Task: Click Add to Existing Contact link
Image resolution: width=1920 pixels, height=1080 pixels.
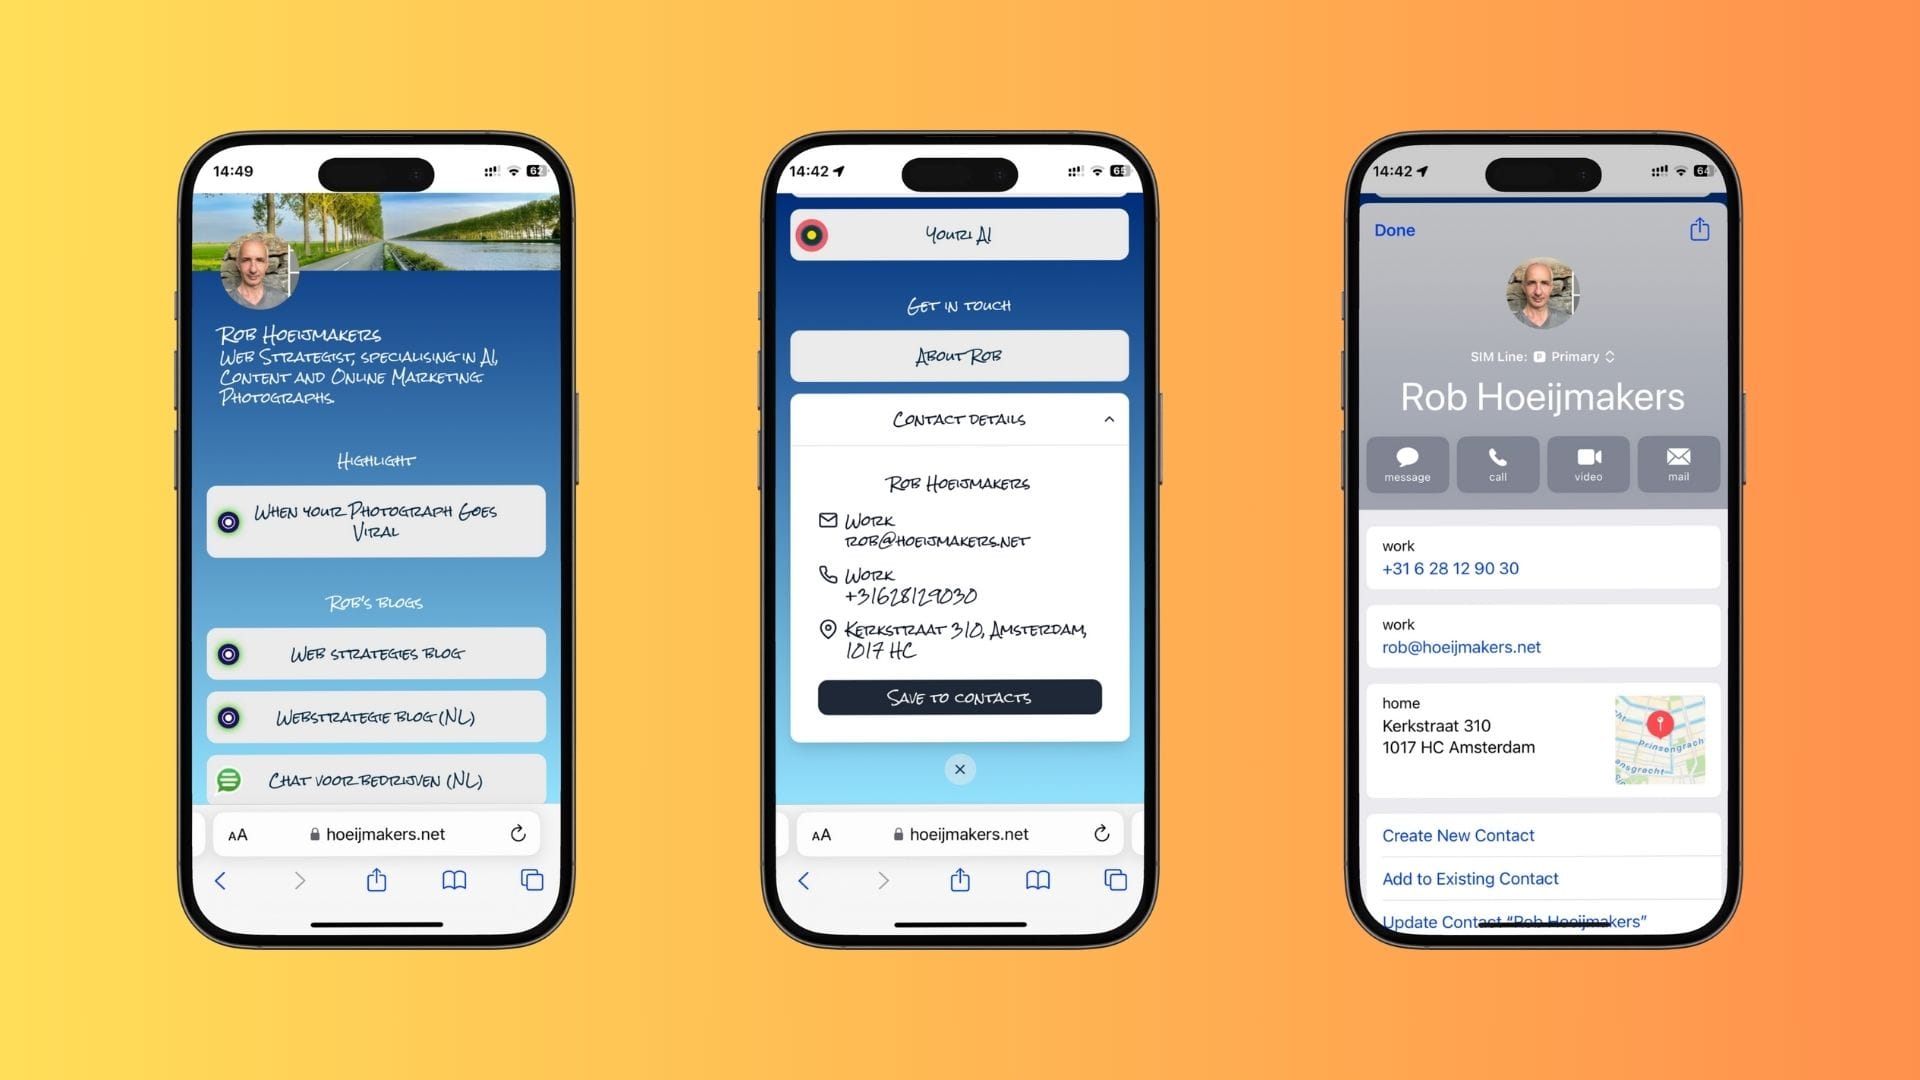Action: (1470, 878)
